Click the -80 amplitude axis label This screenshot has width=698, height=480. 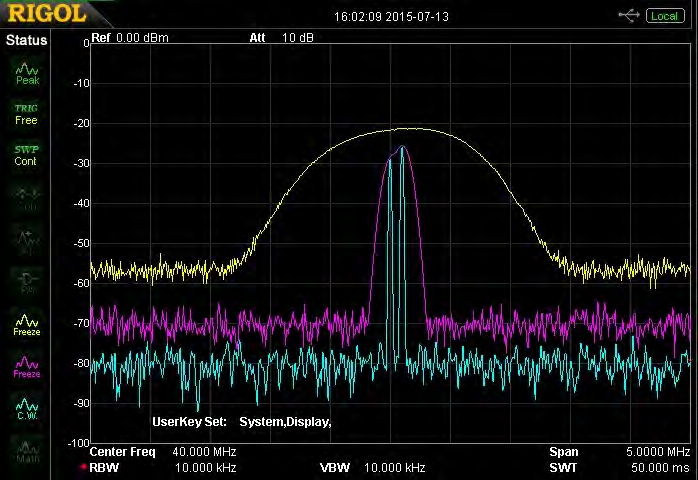(81, 363)
